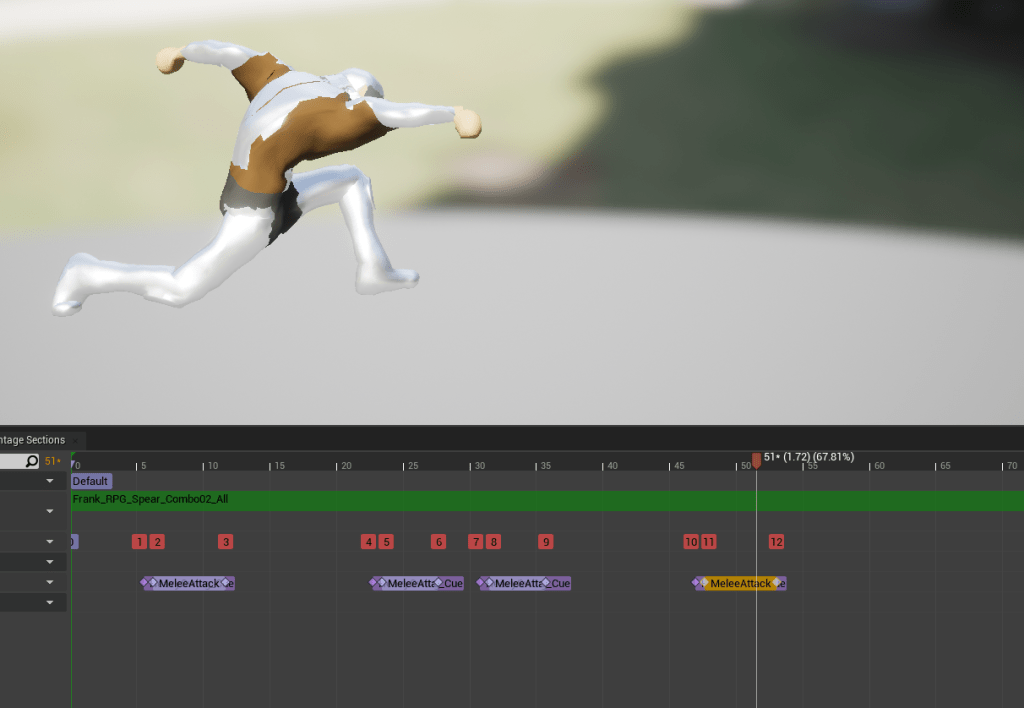This screenshot has height=708, width=1024.
Task: Select red marker 10 on the timeline
Action: click(x=691, y=542)
